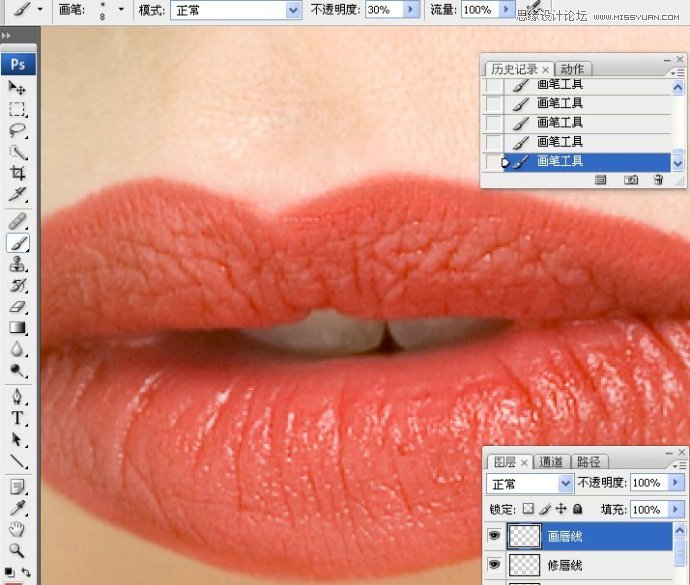Hide the 画唇线 layer
690x585 pixels.
tap(494, 535)
